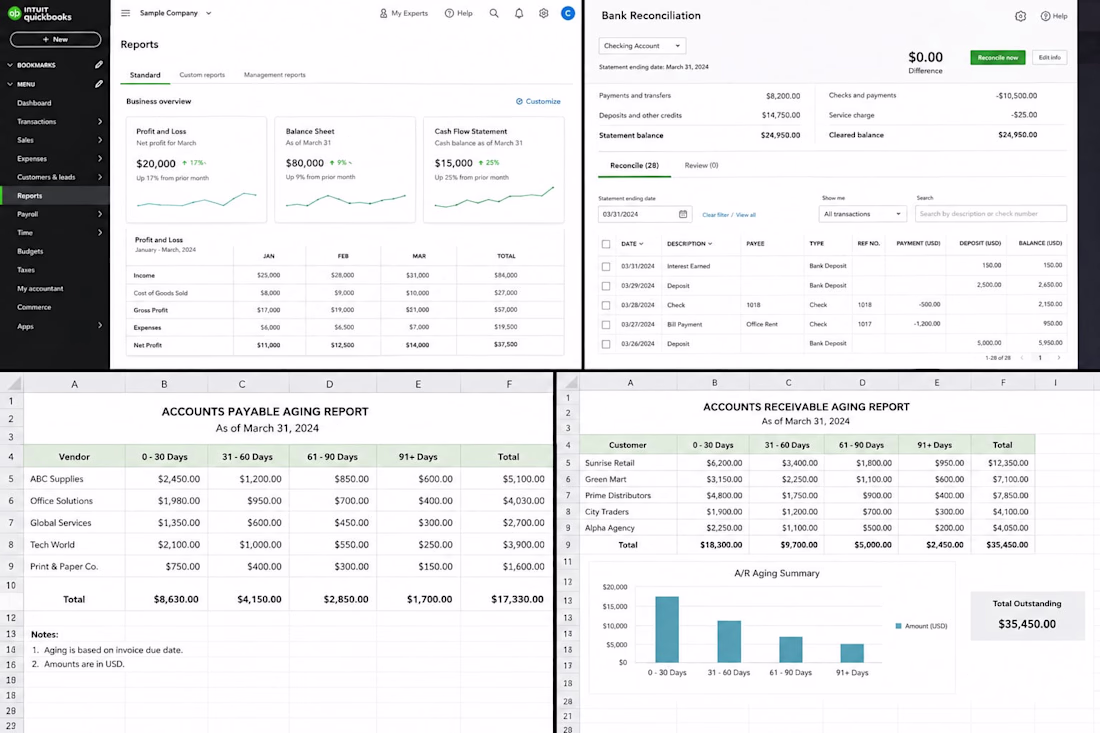Click the Clear filter link
This screenshot has height=733, width=1100.
[715, 215]
